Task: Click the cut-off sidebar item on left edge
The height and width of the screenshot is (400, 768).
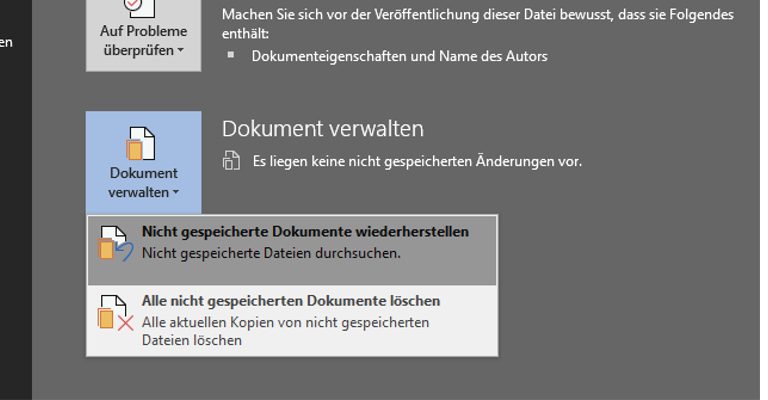Action: click(x=6, y=43)
